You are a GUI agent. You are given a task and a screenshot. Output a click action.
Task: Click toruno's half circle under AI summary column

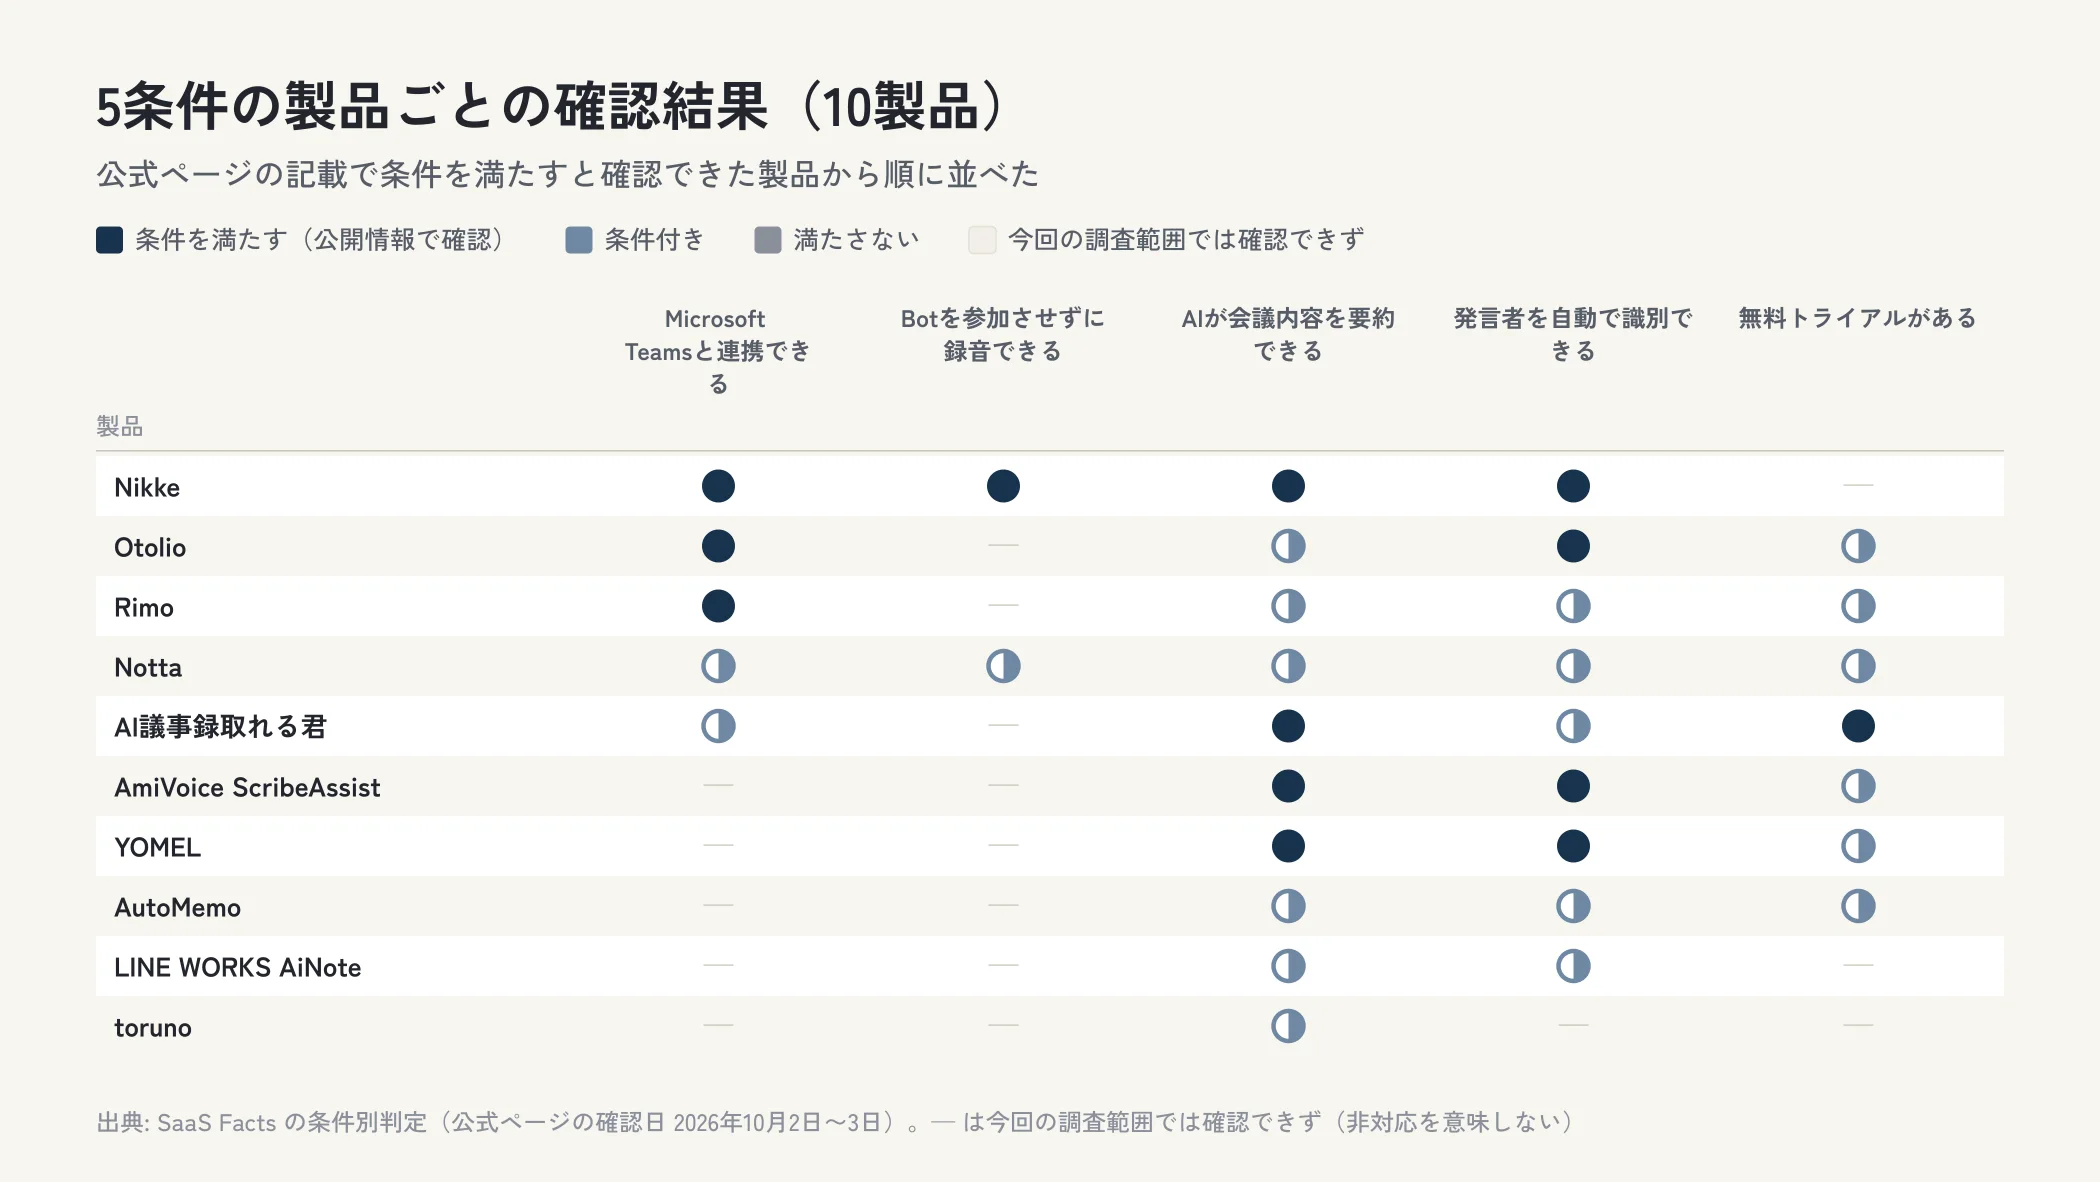pyautogui.click(x=1288, y=1026)
